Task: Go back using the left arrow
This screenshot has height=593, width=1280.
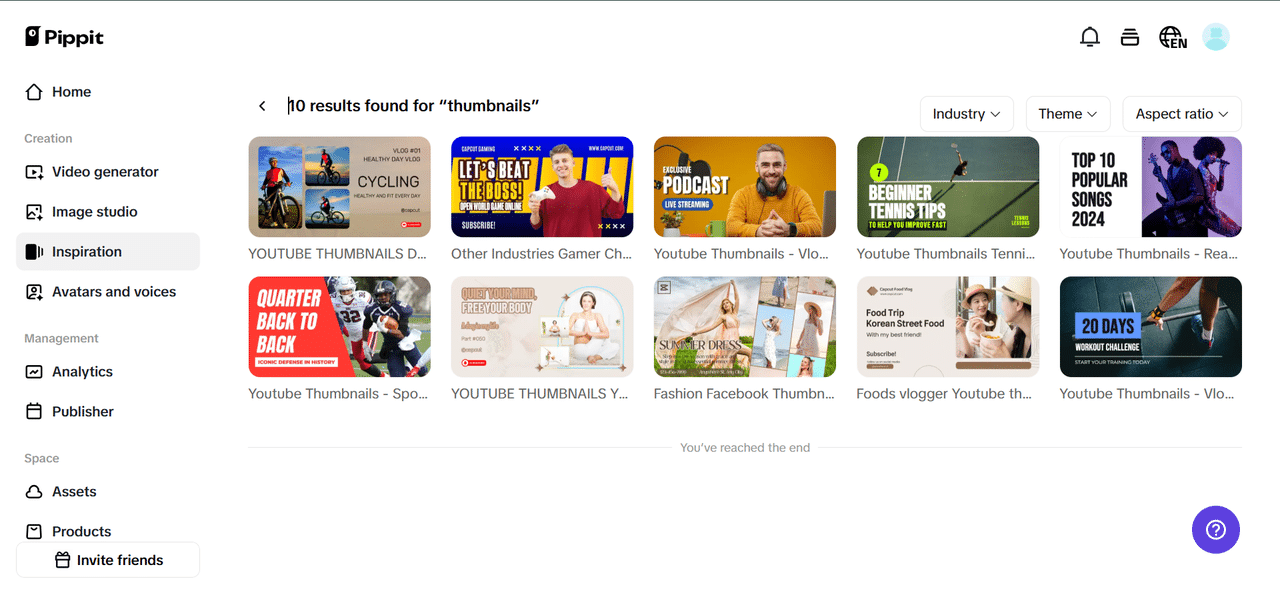Action: (x=262, y=106)
